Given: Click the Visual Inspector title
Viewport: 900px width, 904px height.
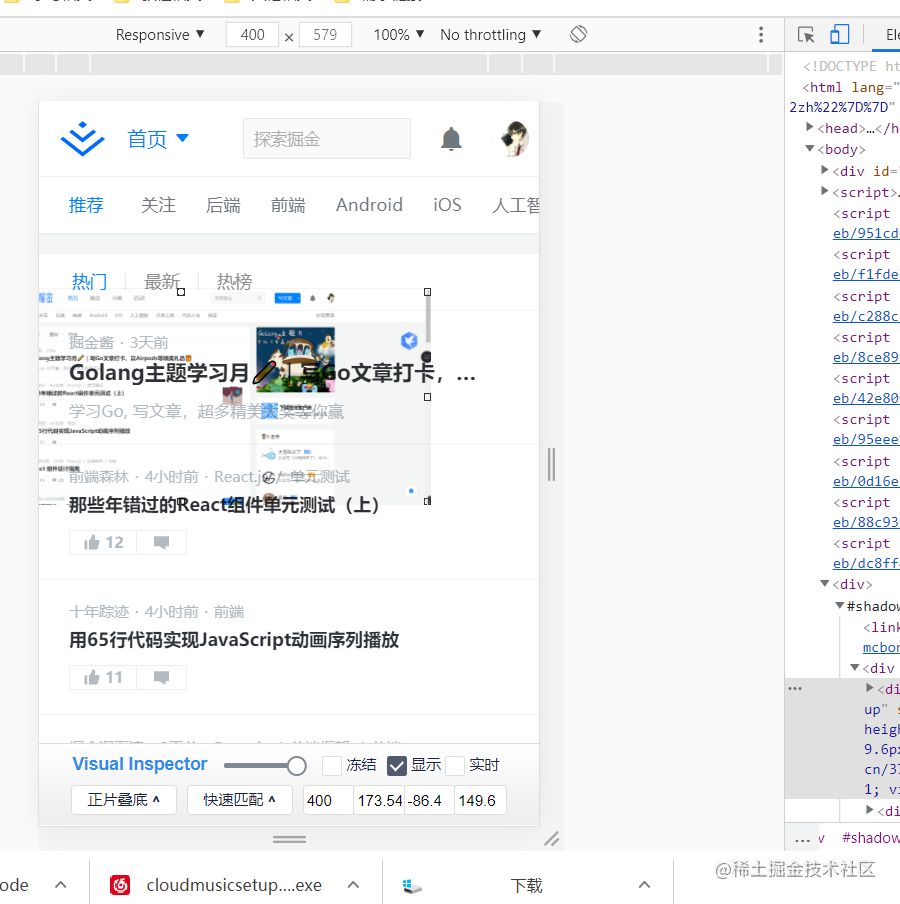Looking at the screenshot, I should (140, 764).
